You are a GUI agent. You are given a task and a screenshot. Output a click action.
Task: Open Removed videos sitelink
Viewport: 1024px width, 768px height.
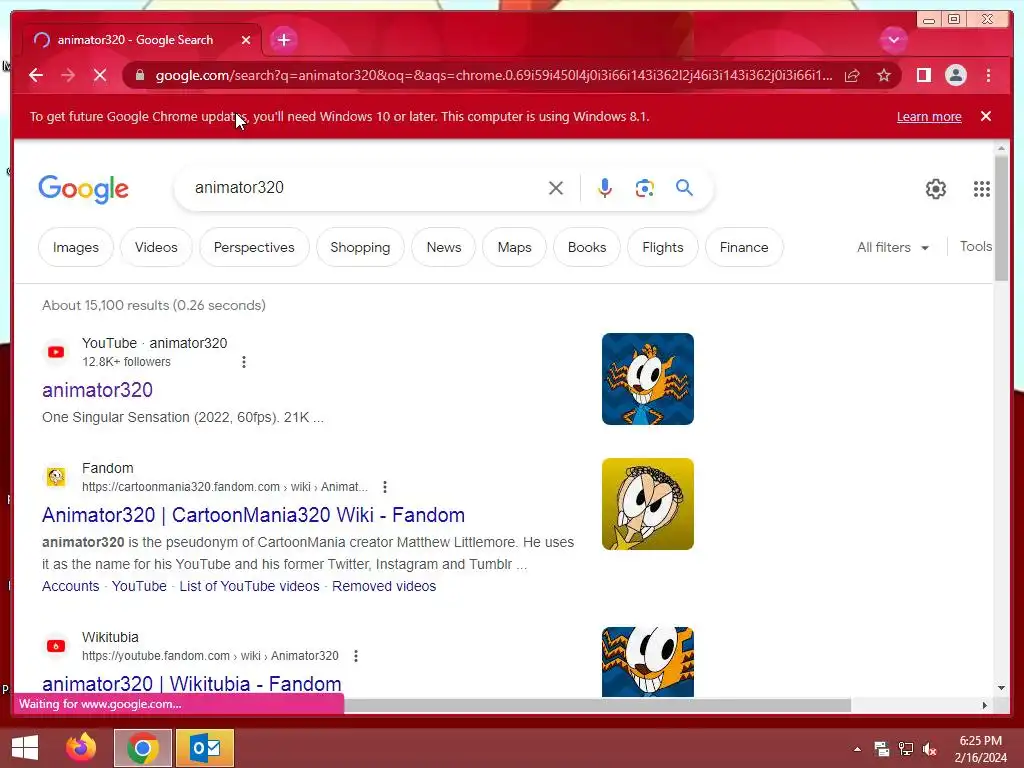pos(384,586)
